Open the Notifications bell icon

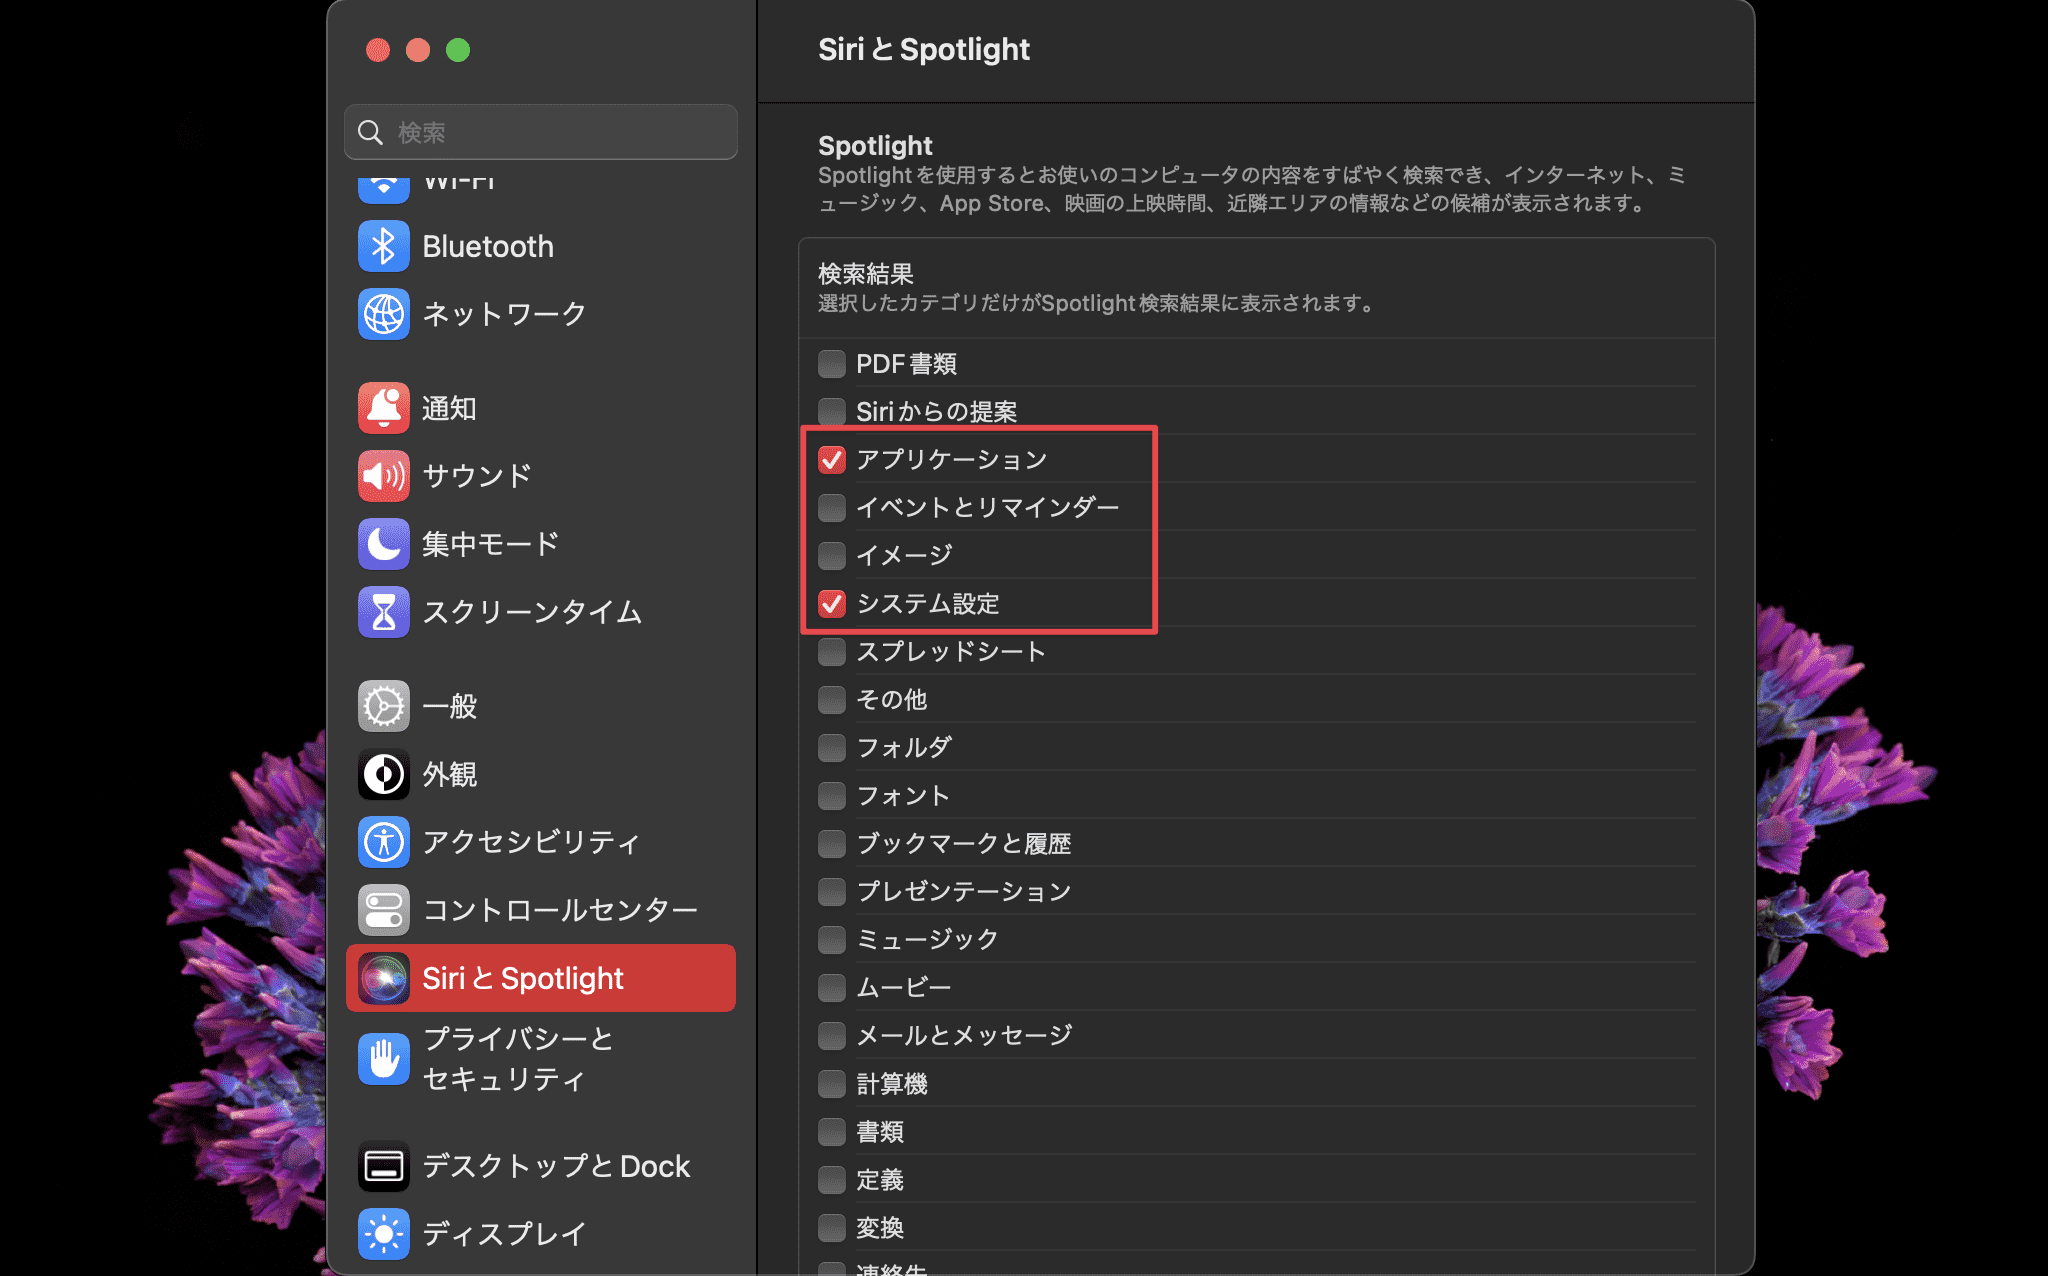[x=384, y=408]
